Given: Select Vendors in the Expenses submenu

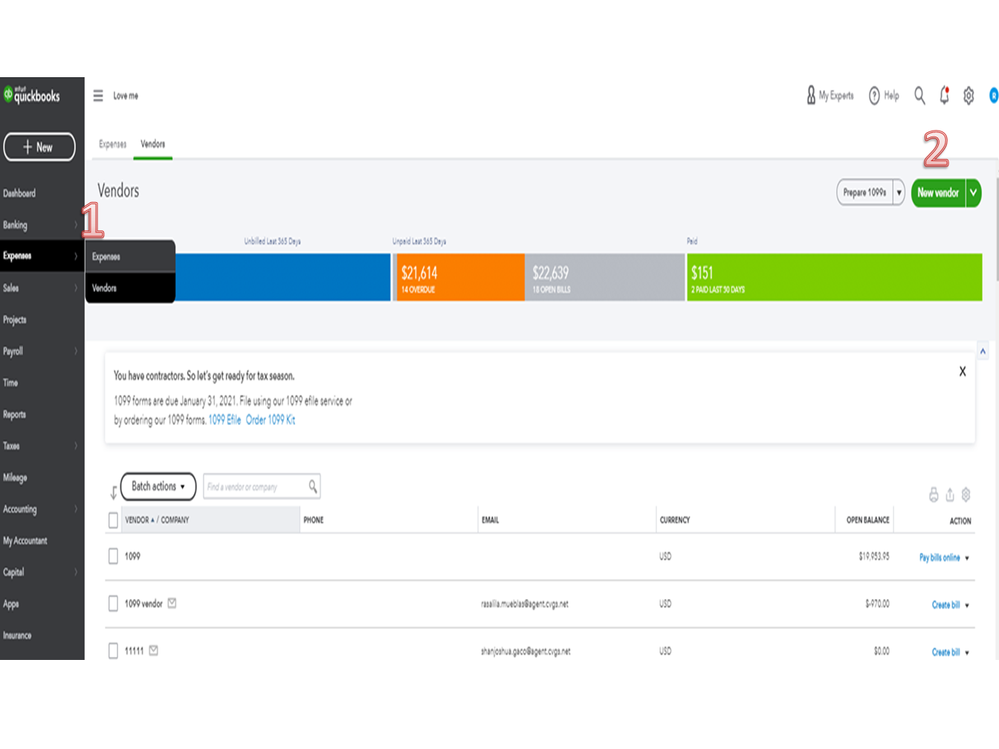Looking at the screenshot, I should tap(105, 288).
